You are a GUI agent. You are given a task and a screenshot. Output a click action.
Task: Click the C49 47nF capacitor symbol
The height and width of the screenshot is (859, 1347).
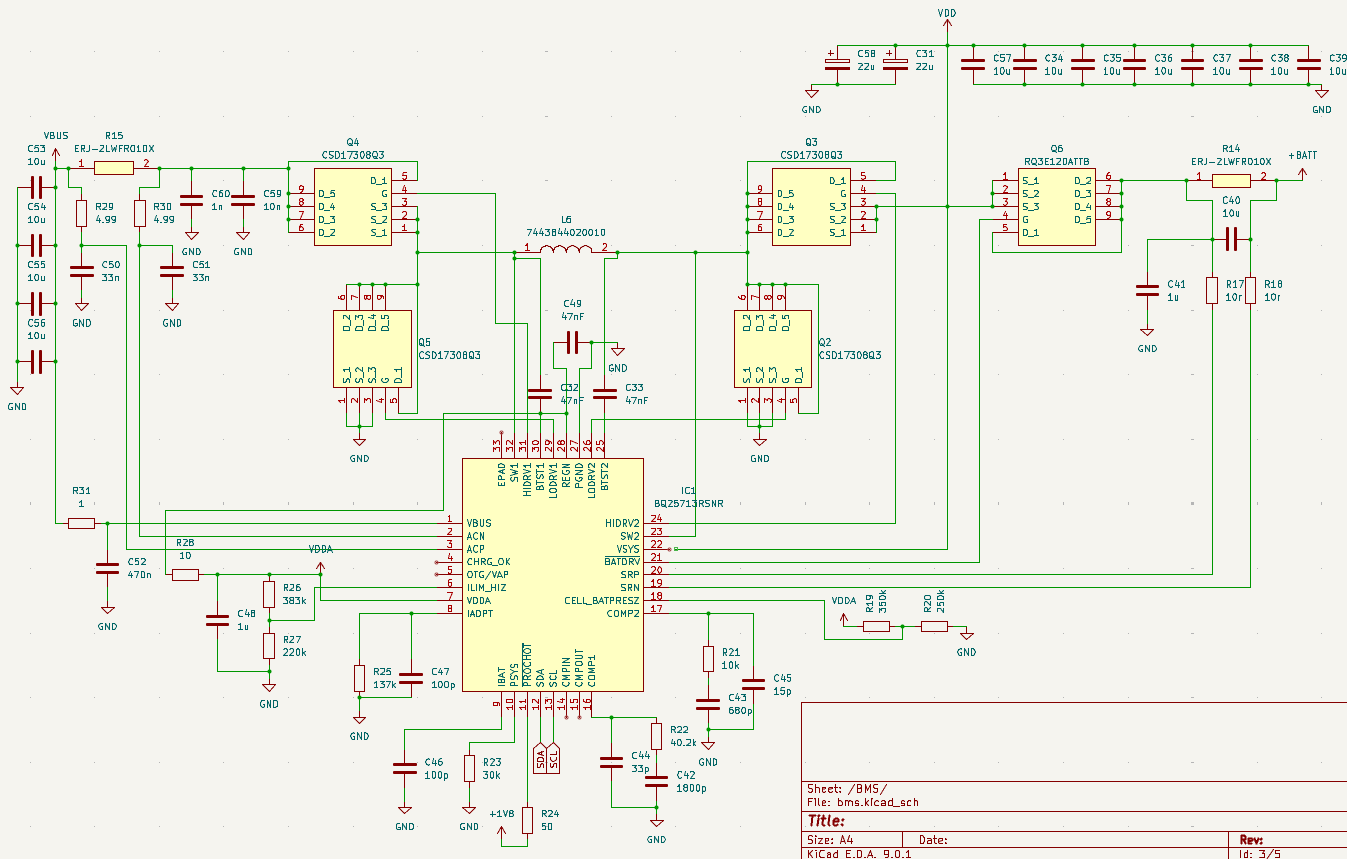(572, 344)
